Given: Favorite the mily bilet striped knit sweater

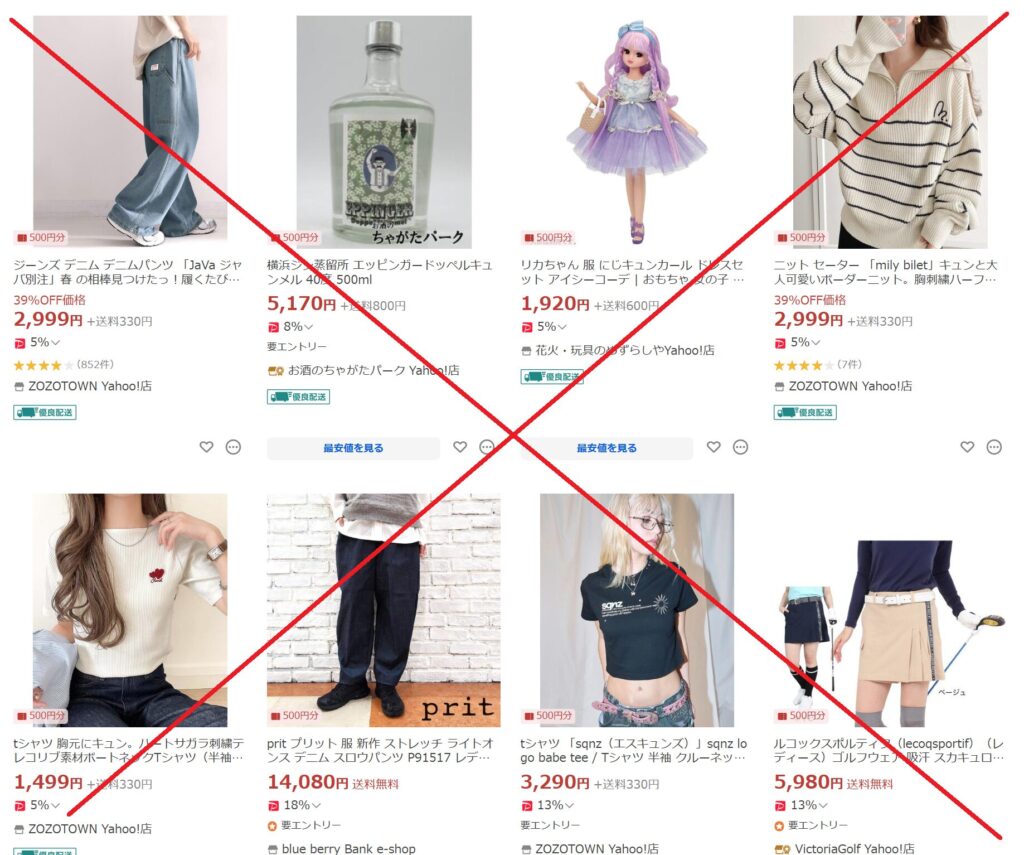Looking at the screenshot, I should click(x=967, y=447).
